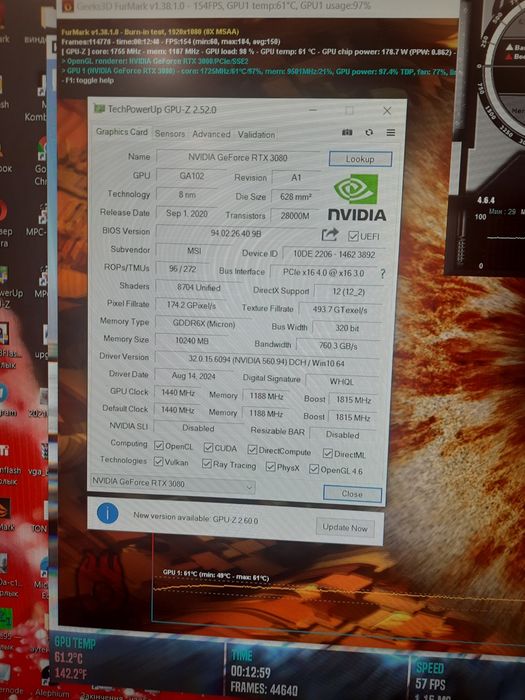Toggle the DirectCompute checkbox

click(x=252, y=450)
